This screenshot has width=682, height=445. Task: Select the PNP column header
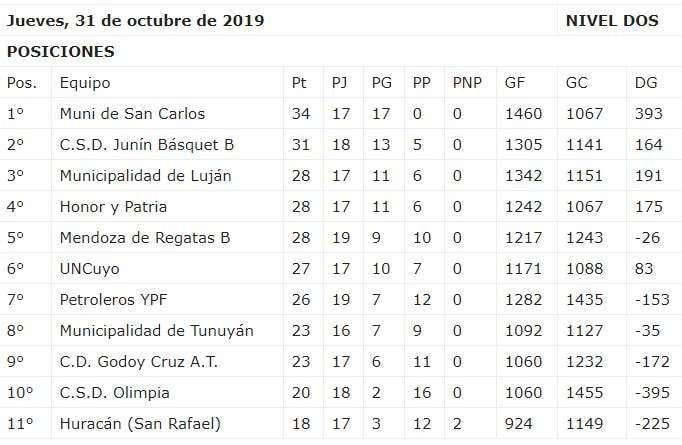click(467, 83)
